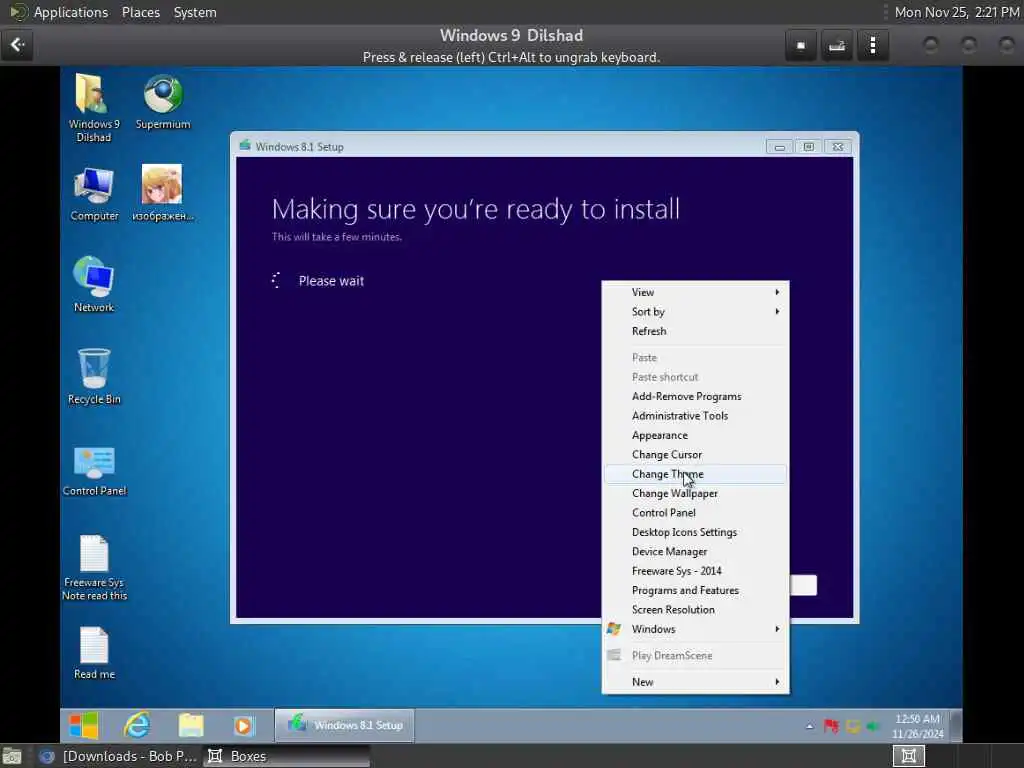Select Change Wallpaper menu entry
The height and width of the screenshot is (768, 1024).
[x=696, y=494]
